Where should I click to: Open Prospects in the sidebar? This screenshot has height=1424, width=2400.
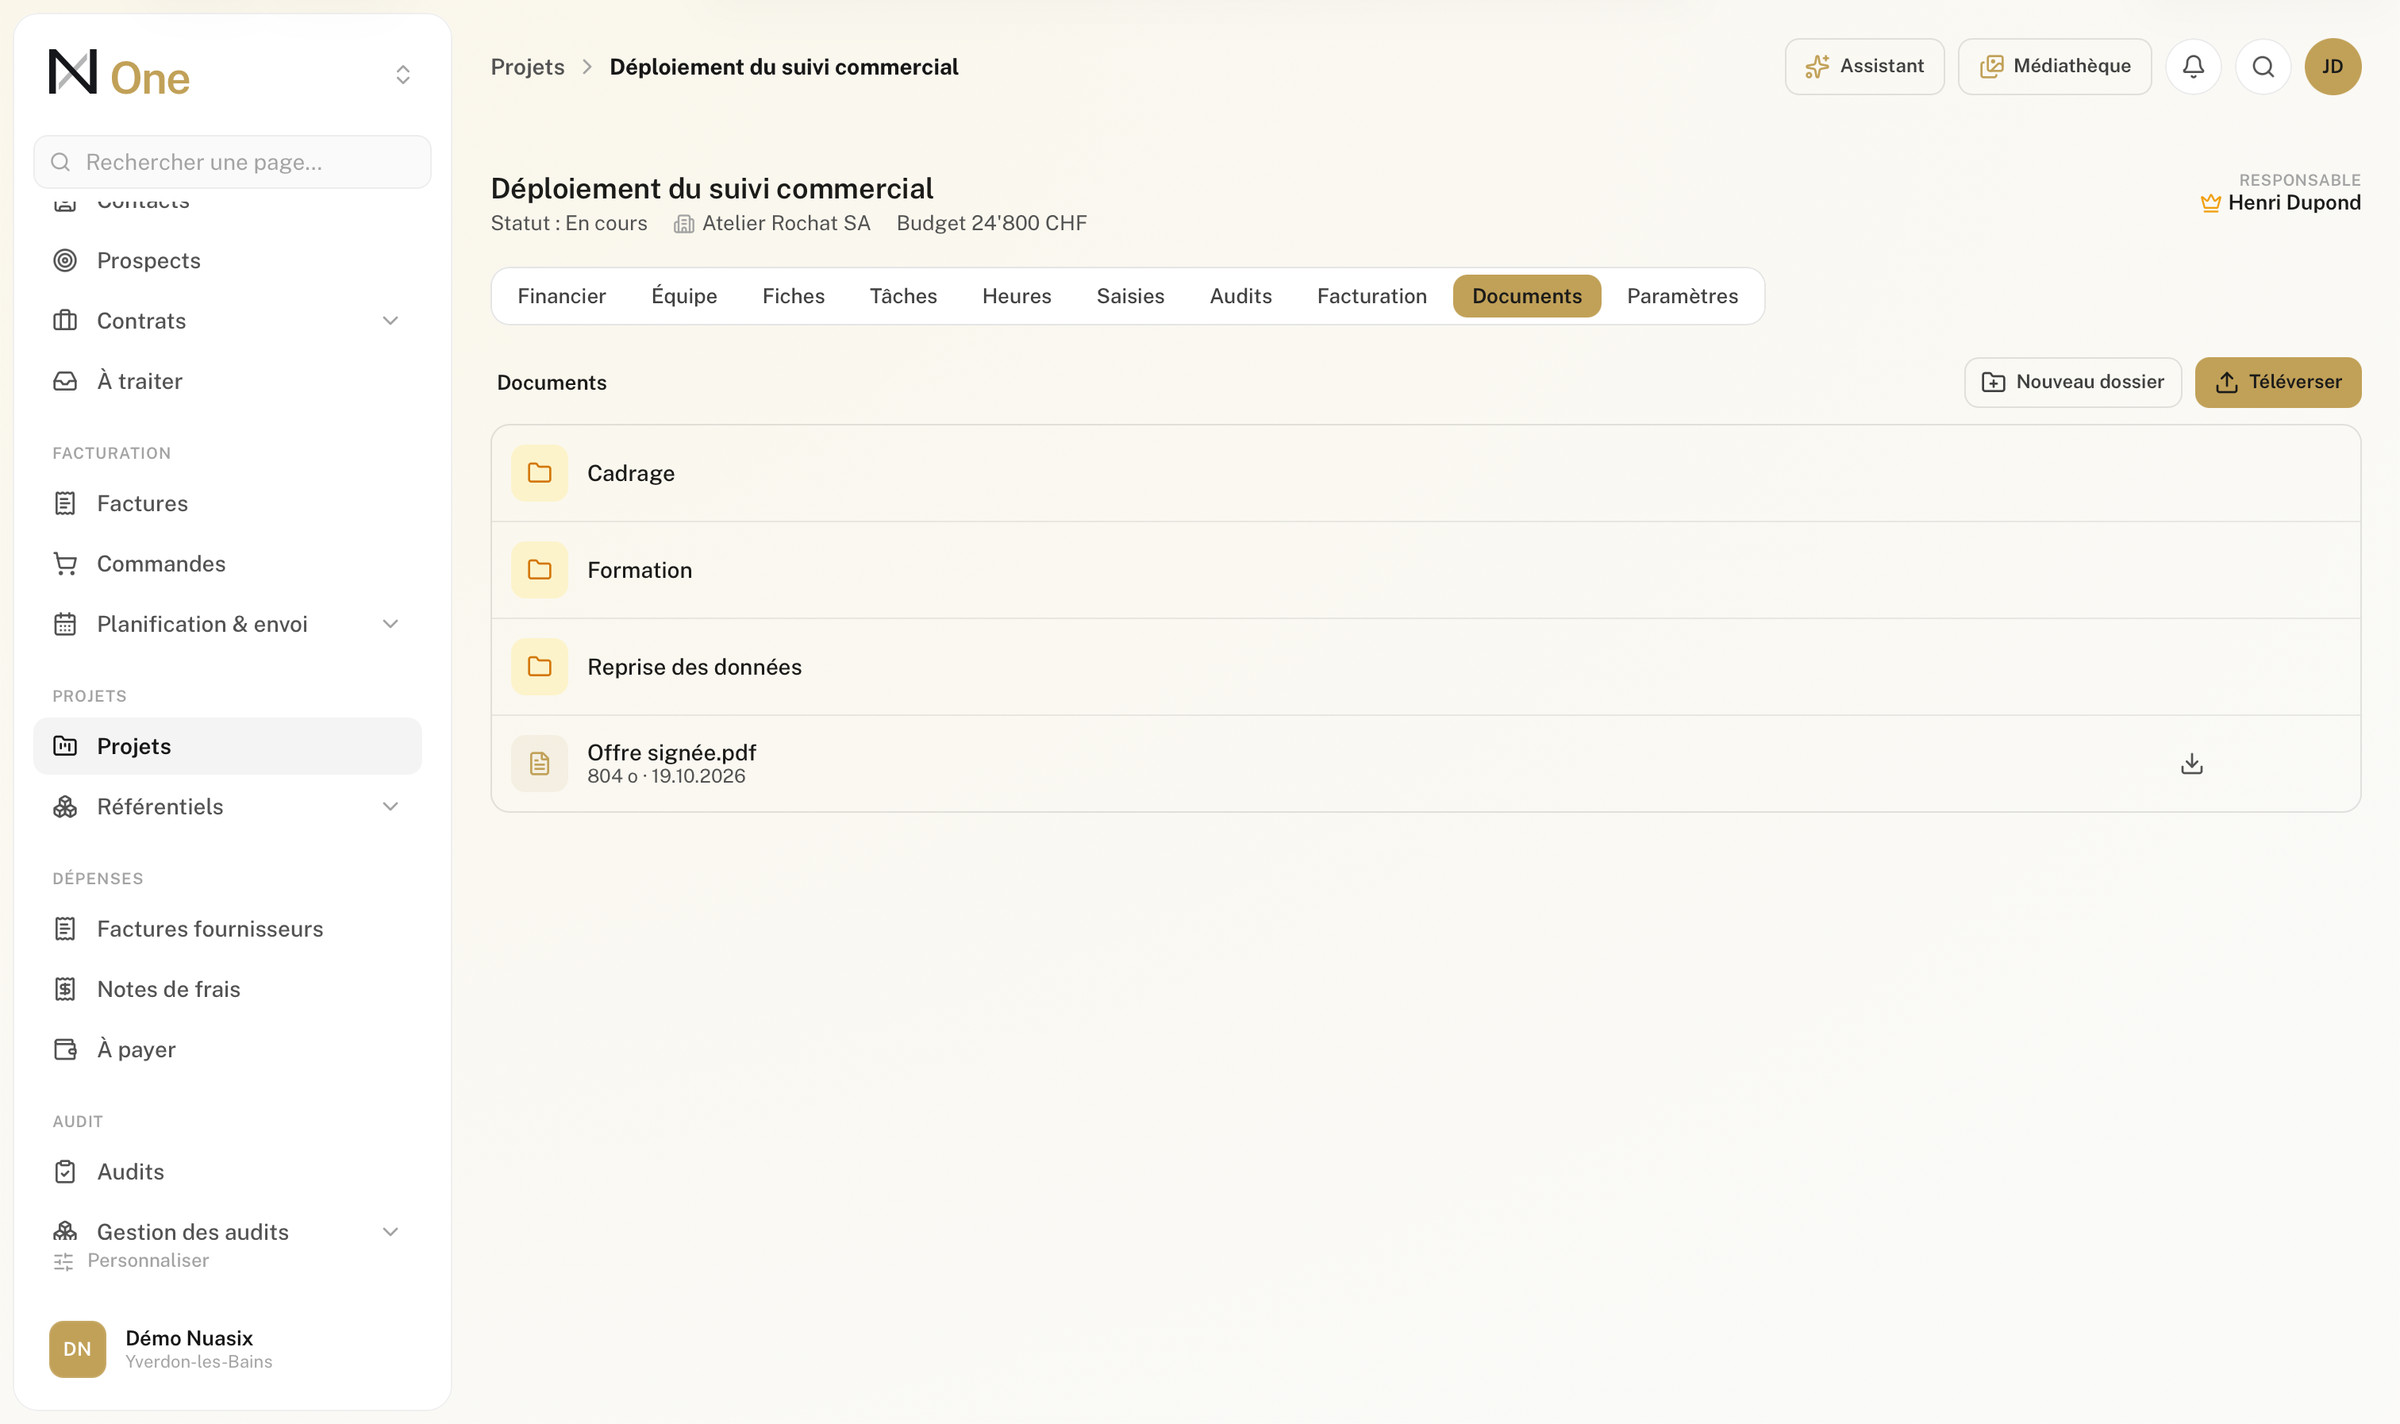pyautogui.click(x=227, y=260)
